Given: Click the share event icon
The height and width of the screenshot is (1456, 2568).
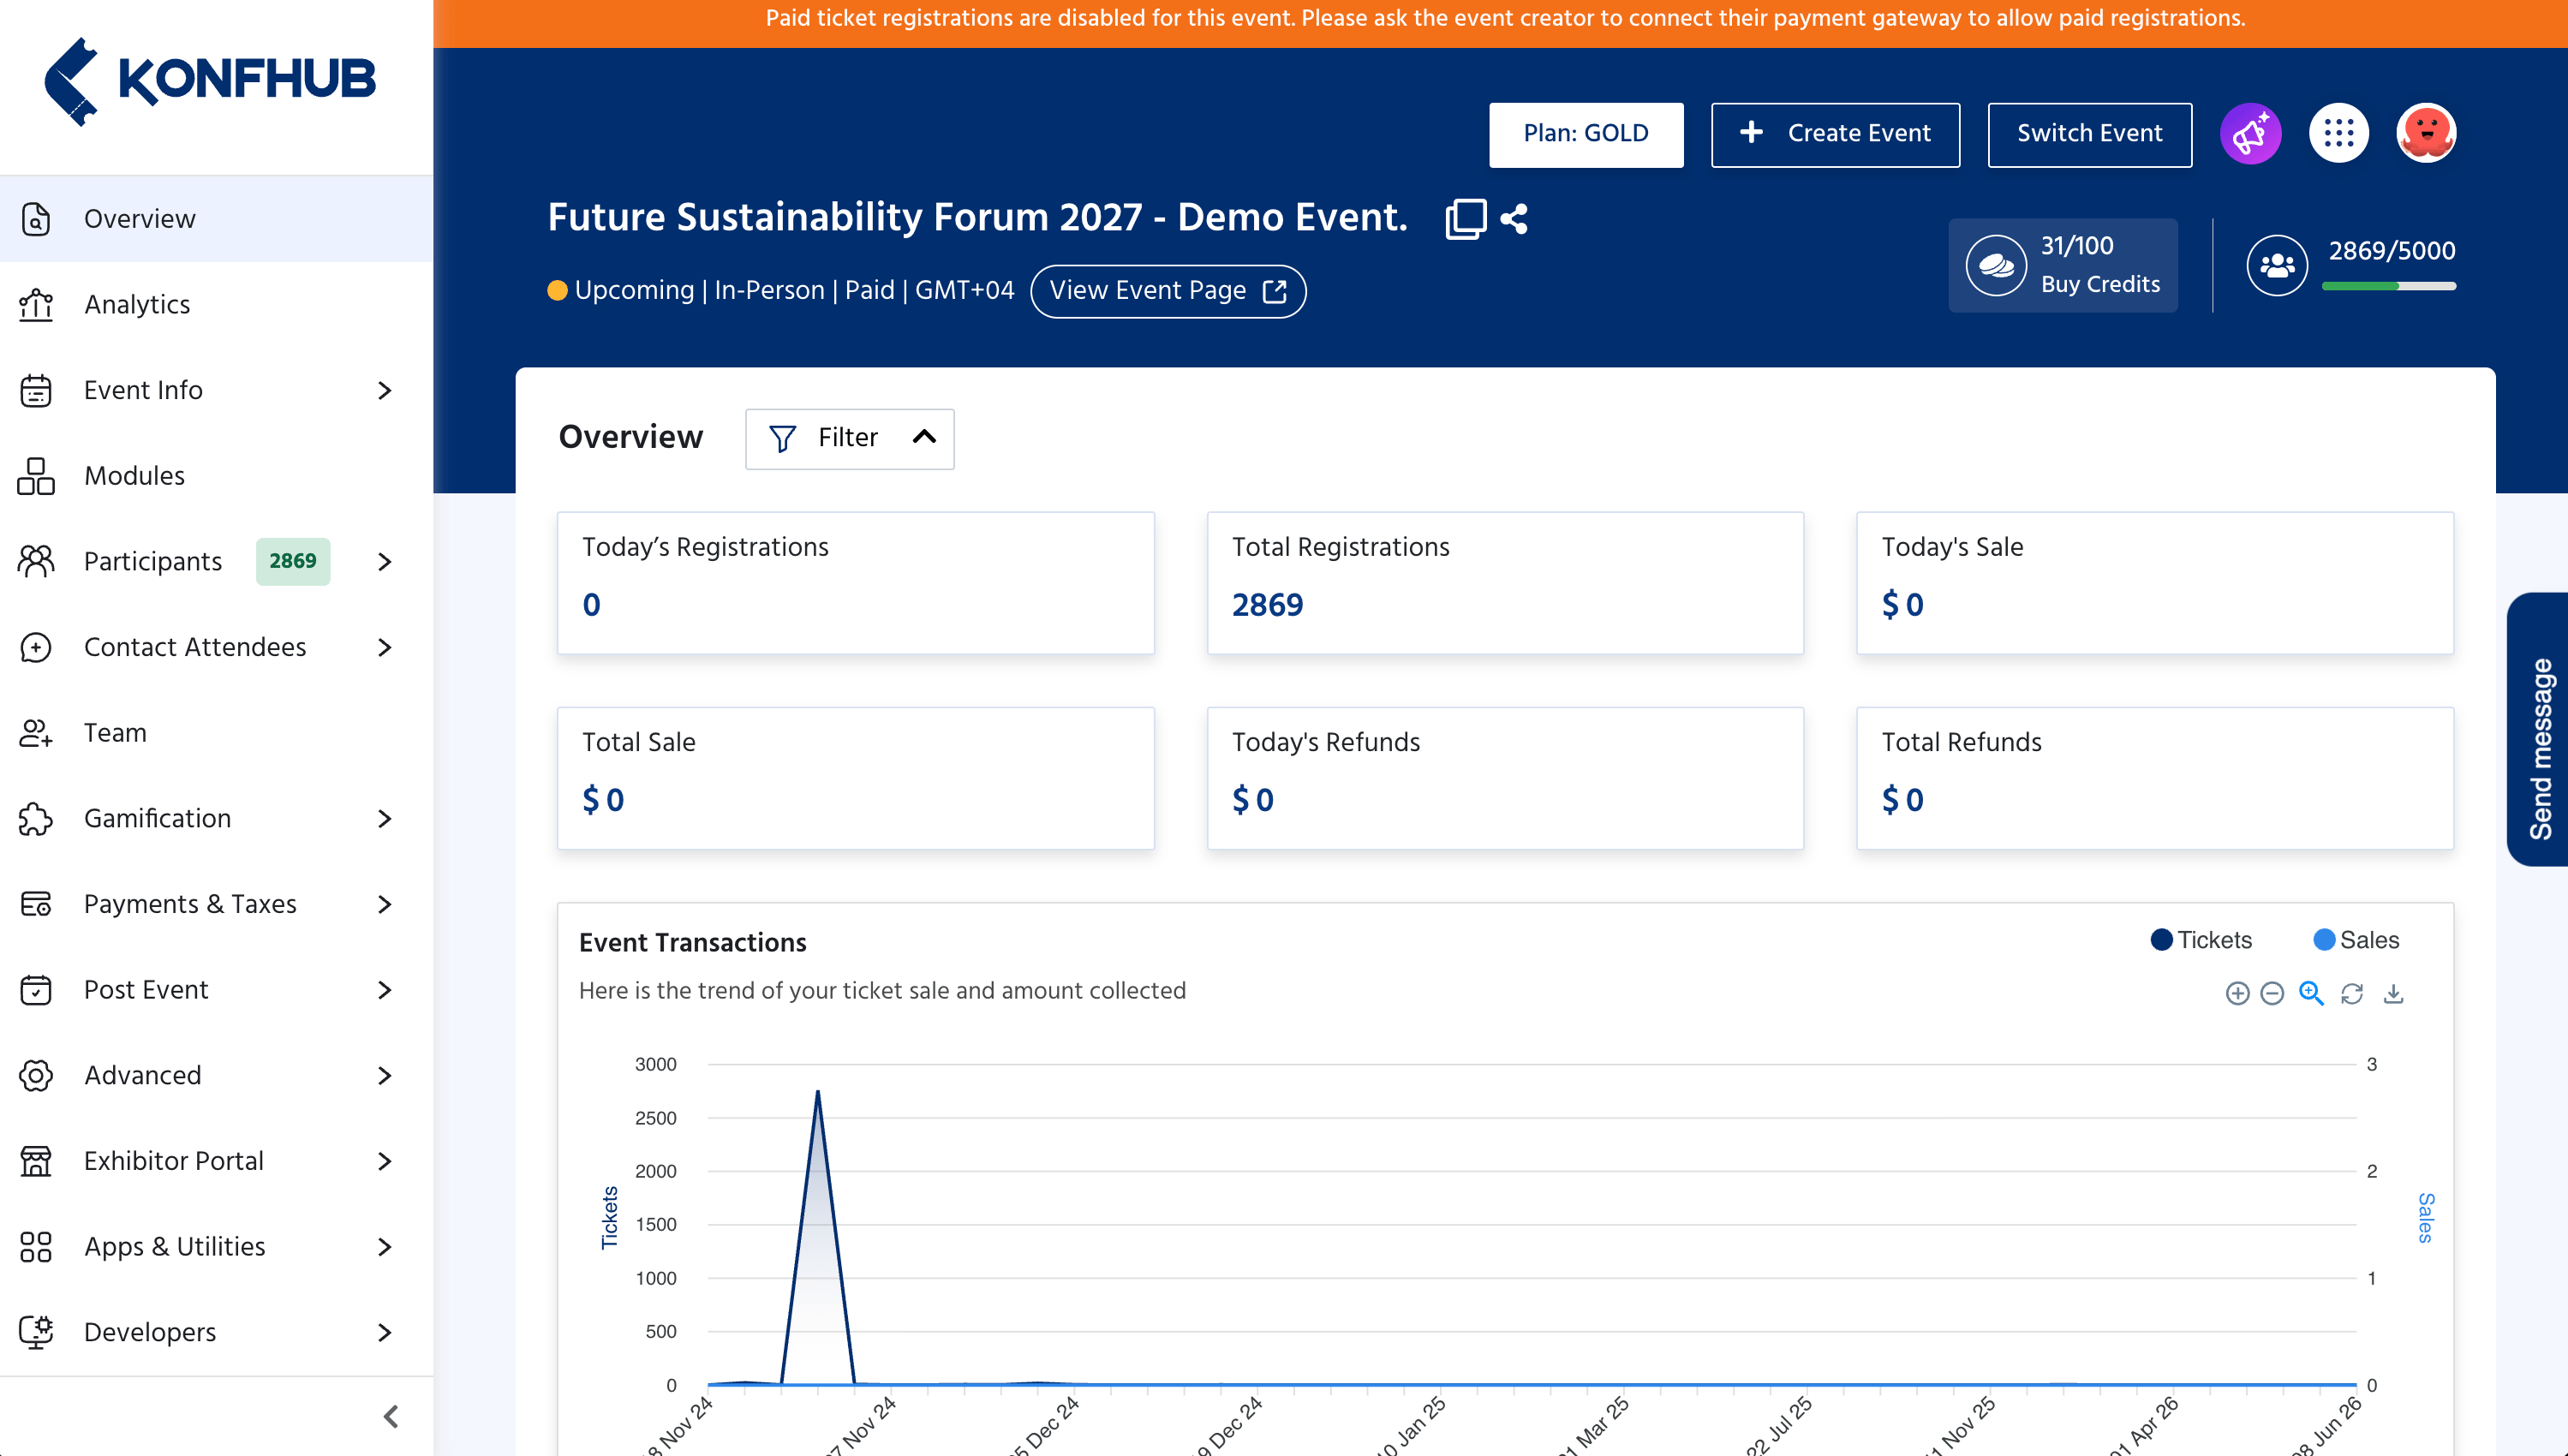Looking at the screenshot, I should click(x=1514, y=218).
